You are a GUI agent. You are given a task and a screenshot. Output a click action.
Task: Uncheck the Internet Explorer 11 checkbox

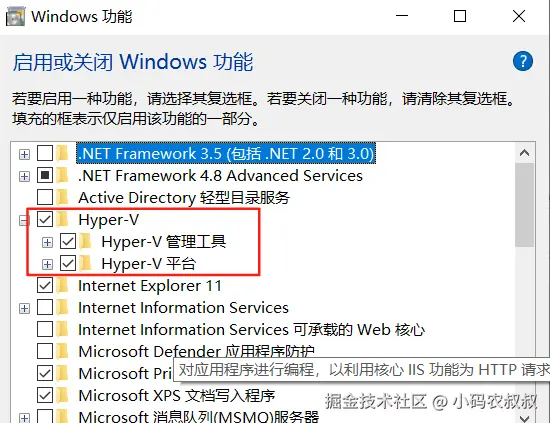[x=45, y=286]
